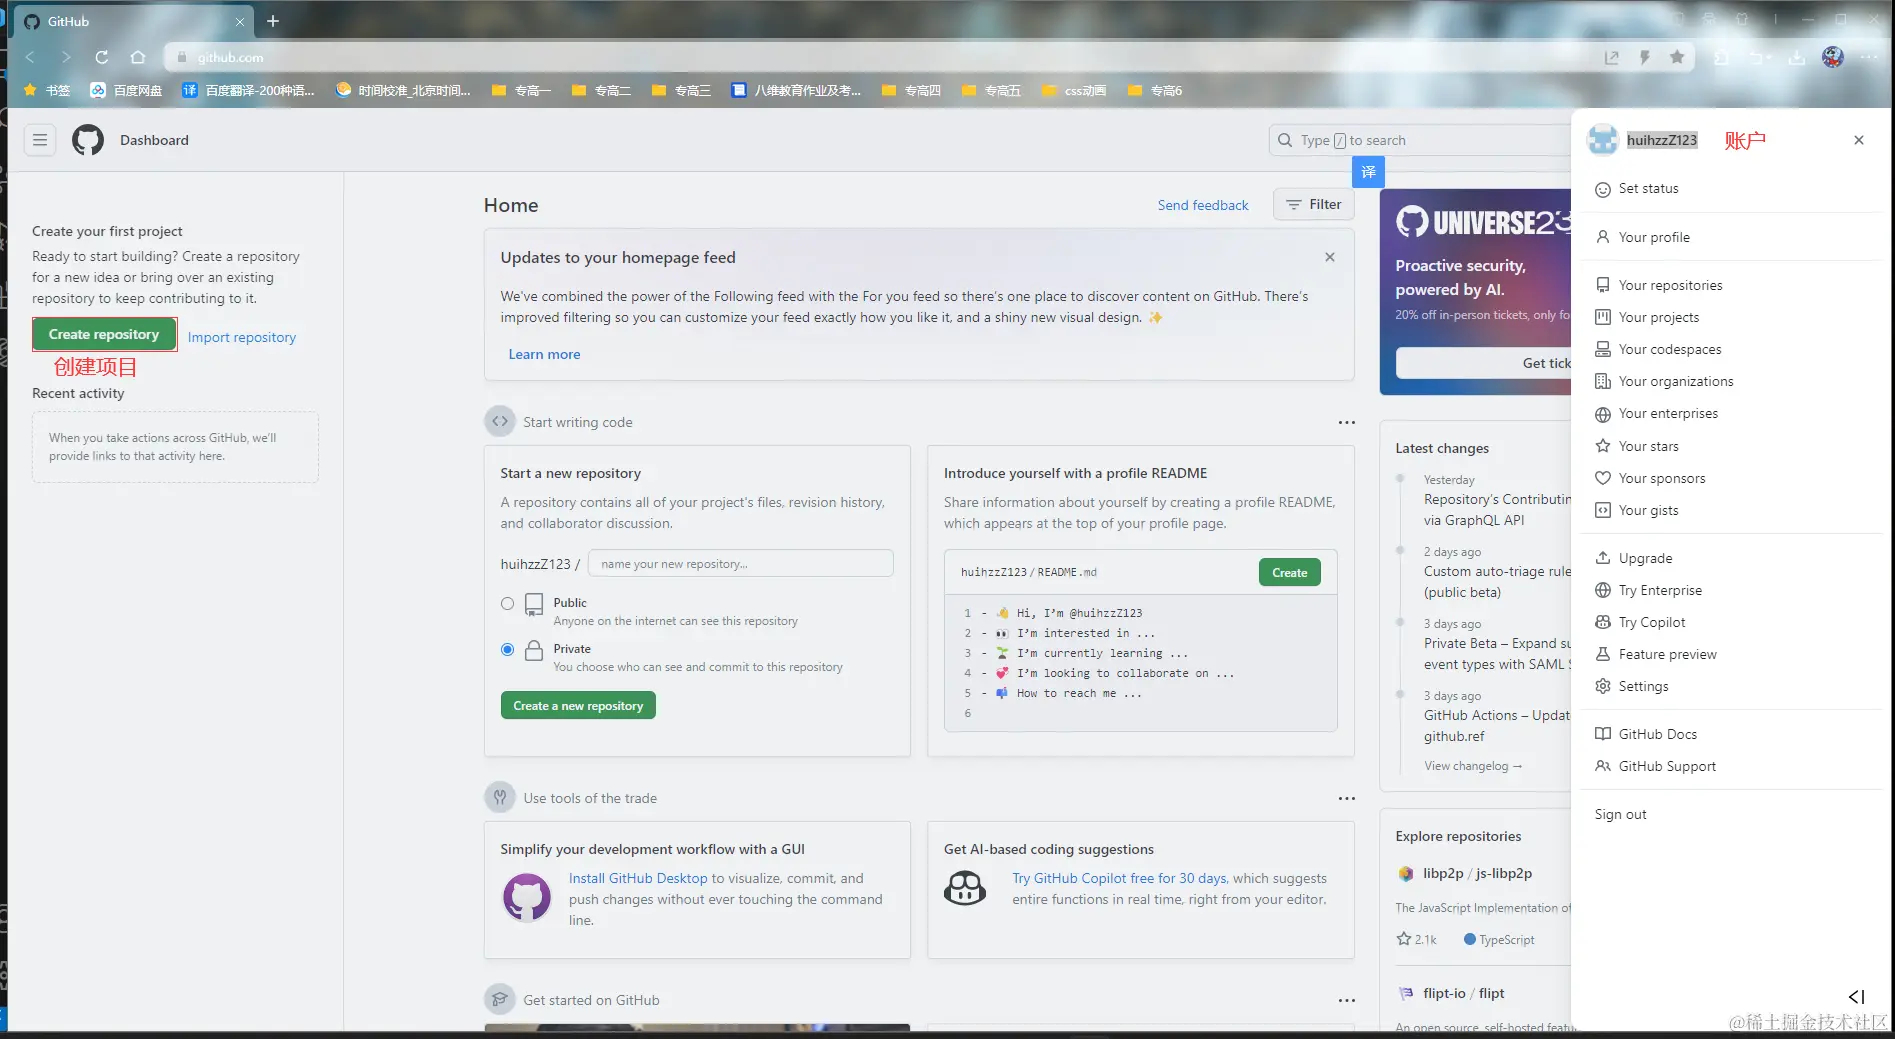1895x1039 pixels.
Task: Create the profile README file
Action: (1290, 572)
